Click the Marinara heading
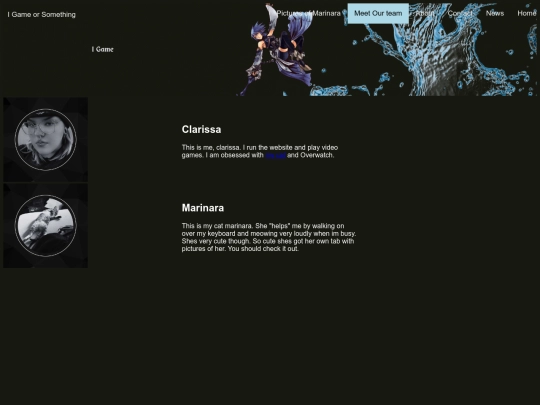This screenshot has width=540, height=405. (203, 208)
